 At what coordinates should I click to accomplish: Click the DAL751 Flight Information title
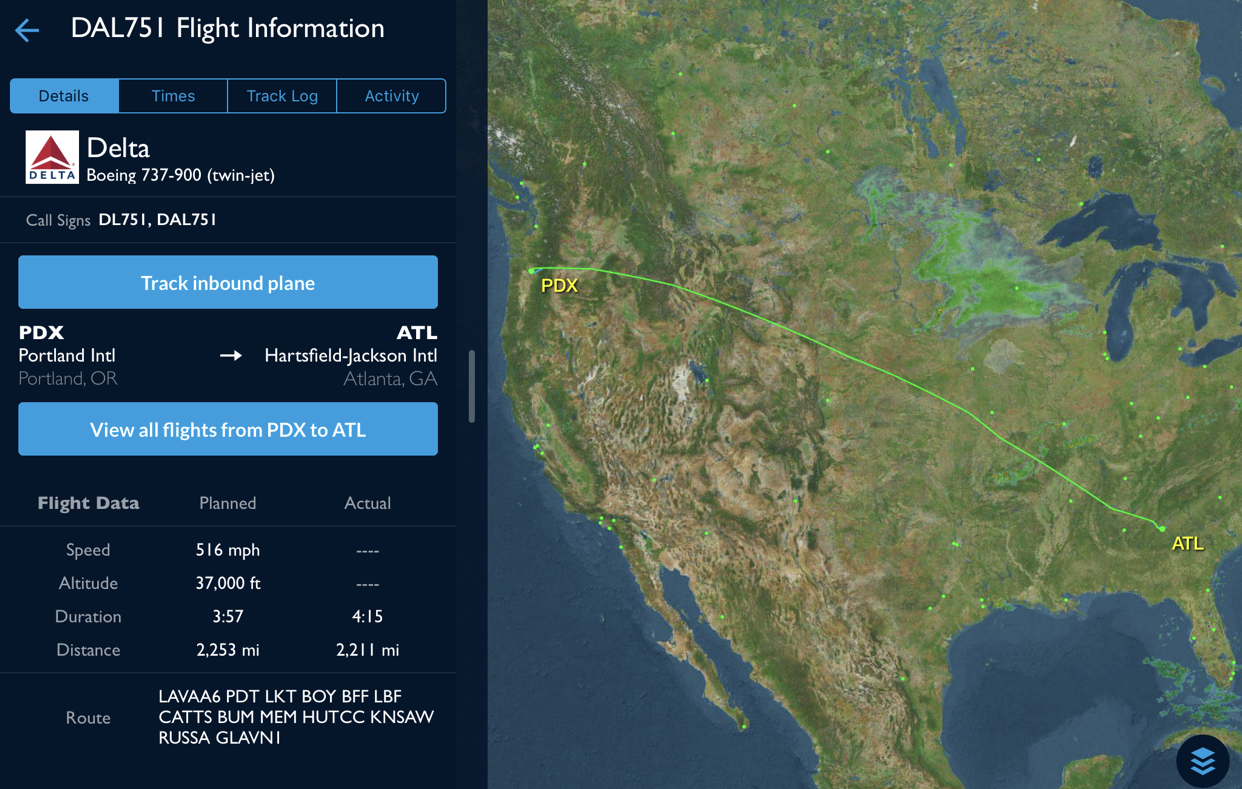point(227,28)
